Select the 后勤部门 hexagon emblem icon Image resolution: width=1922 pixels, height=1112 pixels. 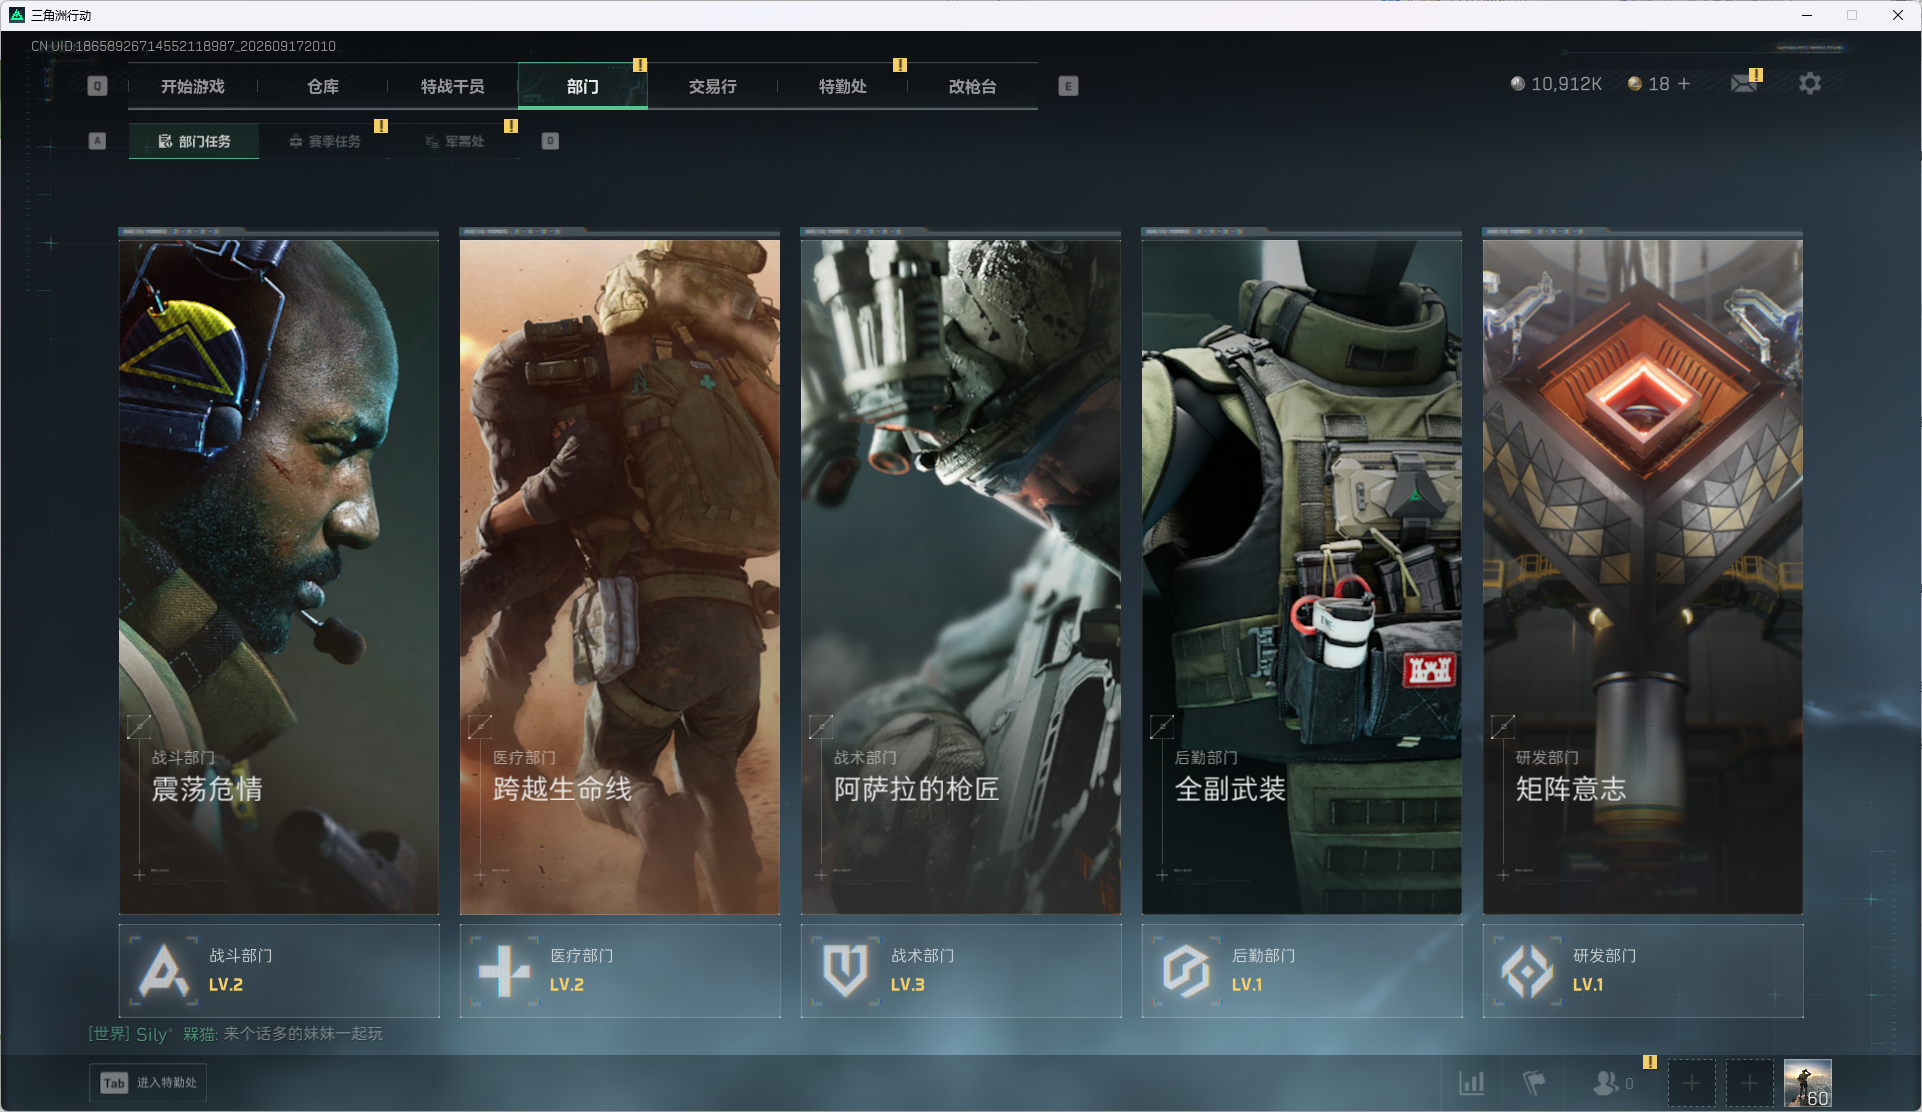(x=1187, y=970)
